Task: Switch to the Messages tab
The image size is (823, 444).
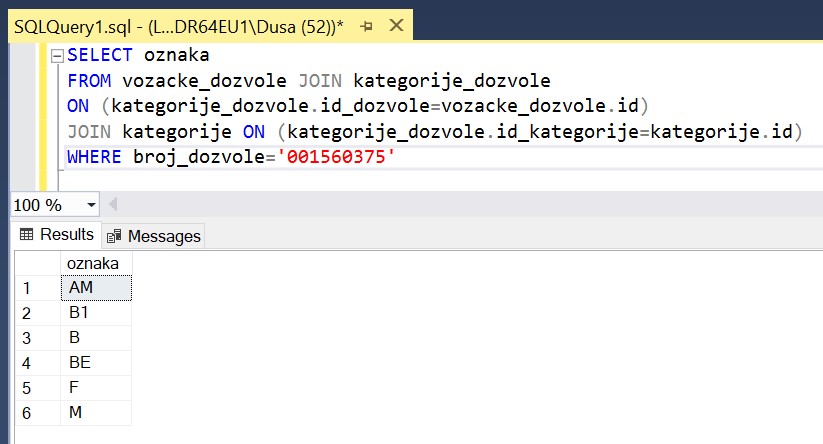Action: click(x=154, y=236)
